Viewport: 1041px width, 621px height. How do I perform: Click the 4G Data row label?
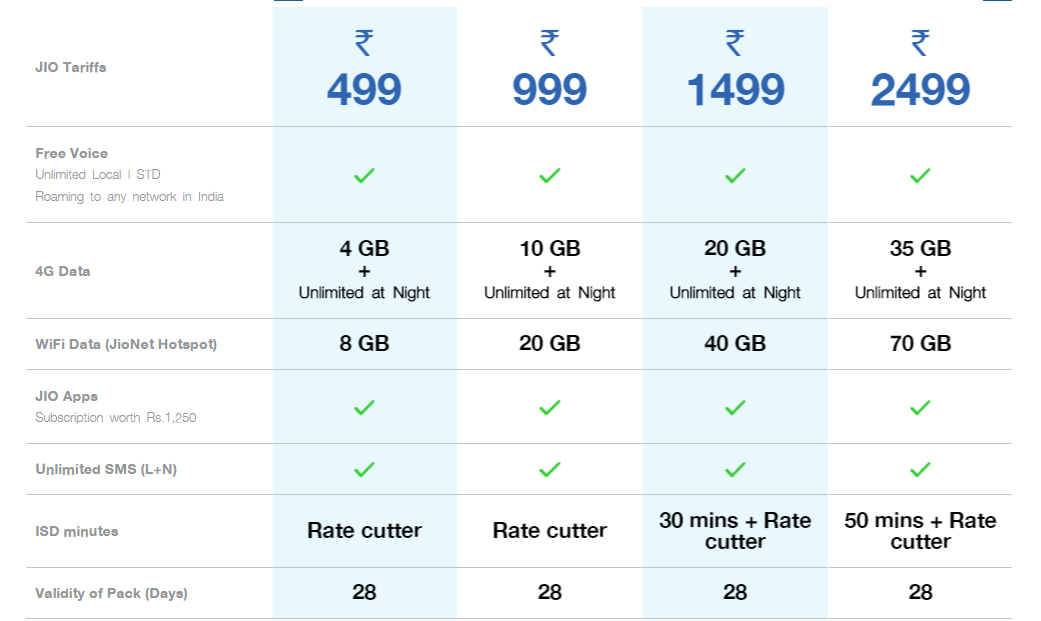click(x=63, y=271)
